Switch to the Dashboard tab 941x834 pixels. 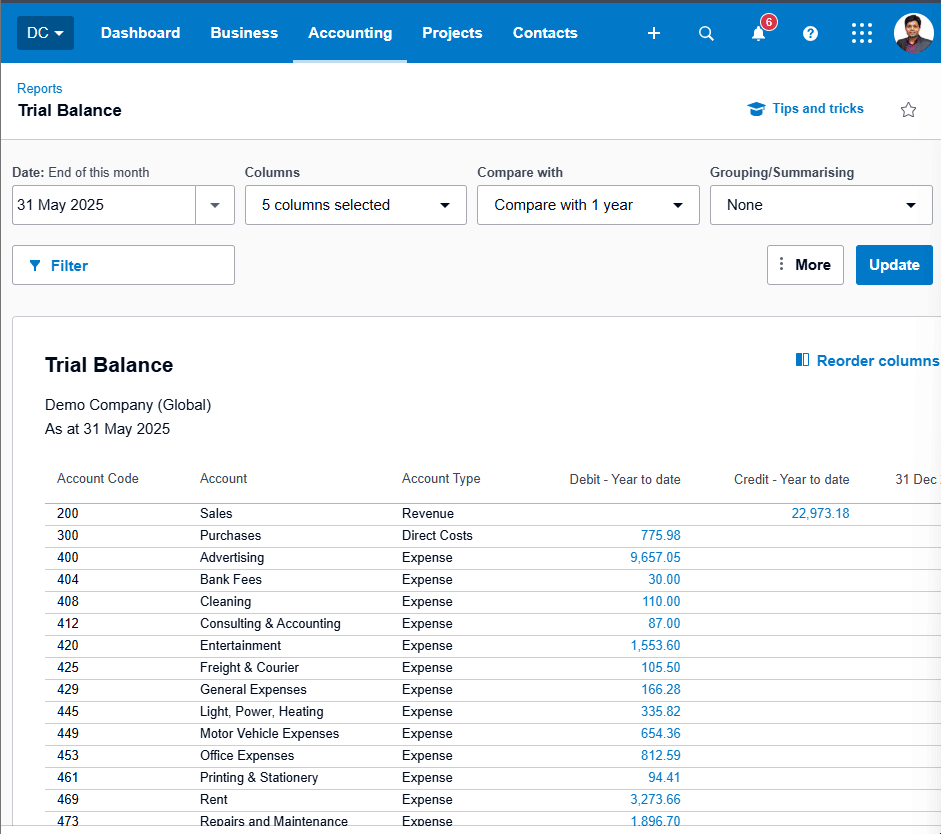140,33
